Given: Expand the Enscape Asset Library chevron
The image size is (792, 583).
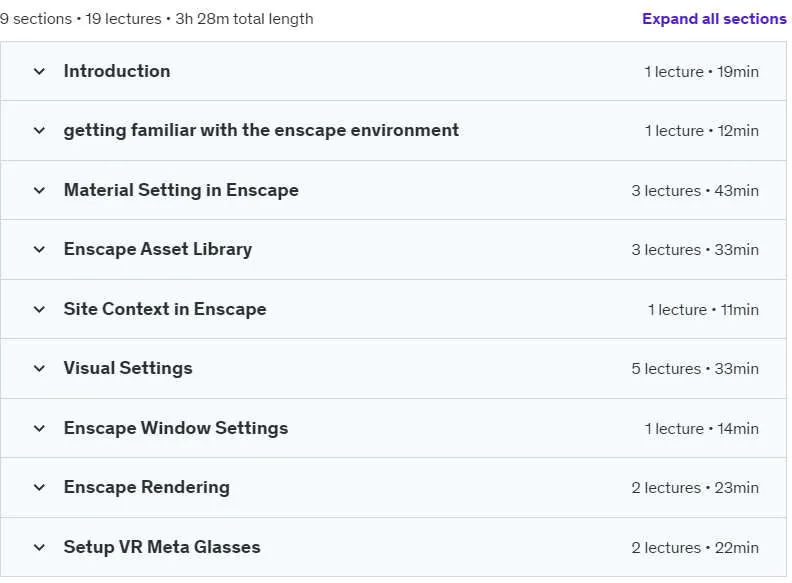Looking at the screenshot, I should 39,250.
